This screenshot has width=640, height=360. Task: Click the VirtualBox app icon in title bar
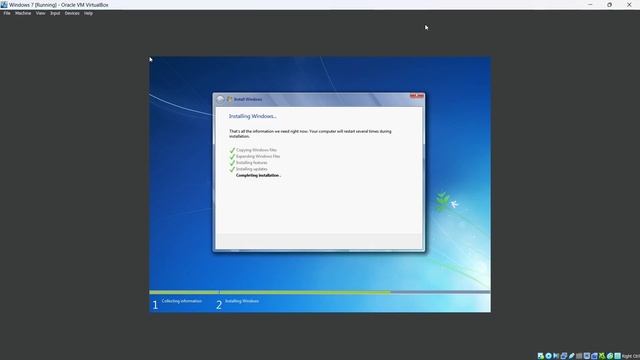(x=4, y=4)
